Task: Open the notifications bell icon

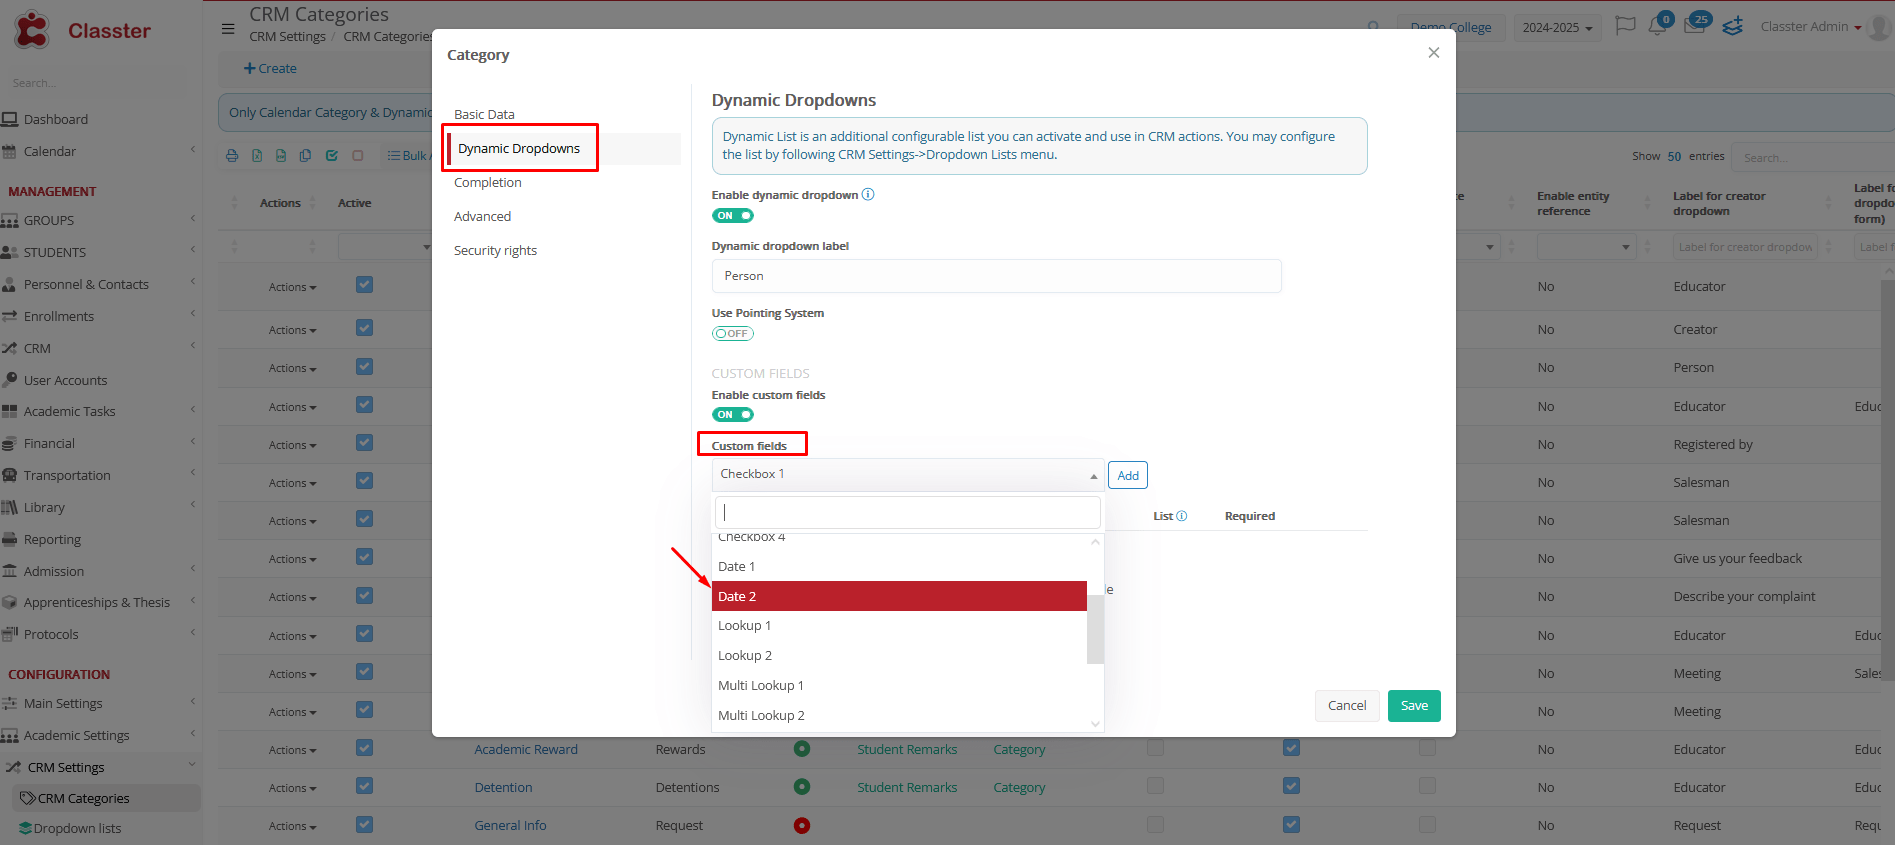Action: coord(1657,26)
